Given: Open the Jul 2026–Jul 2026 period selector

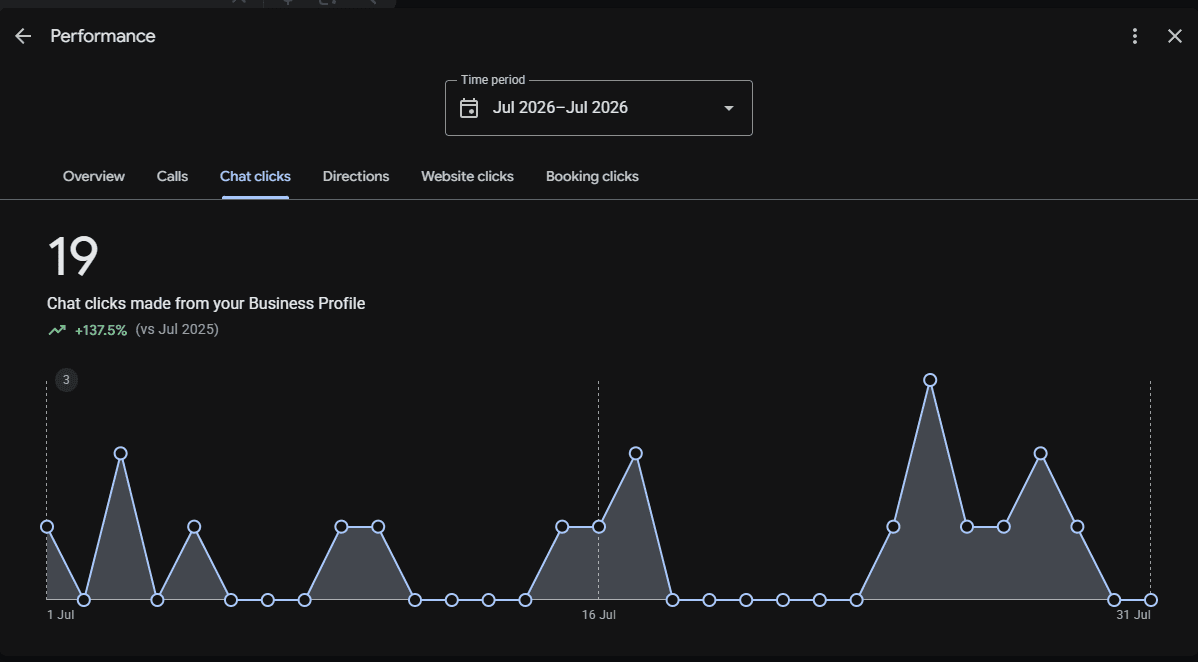Looking at the screenshot, I should coord(599,108).
